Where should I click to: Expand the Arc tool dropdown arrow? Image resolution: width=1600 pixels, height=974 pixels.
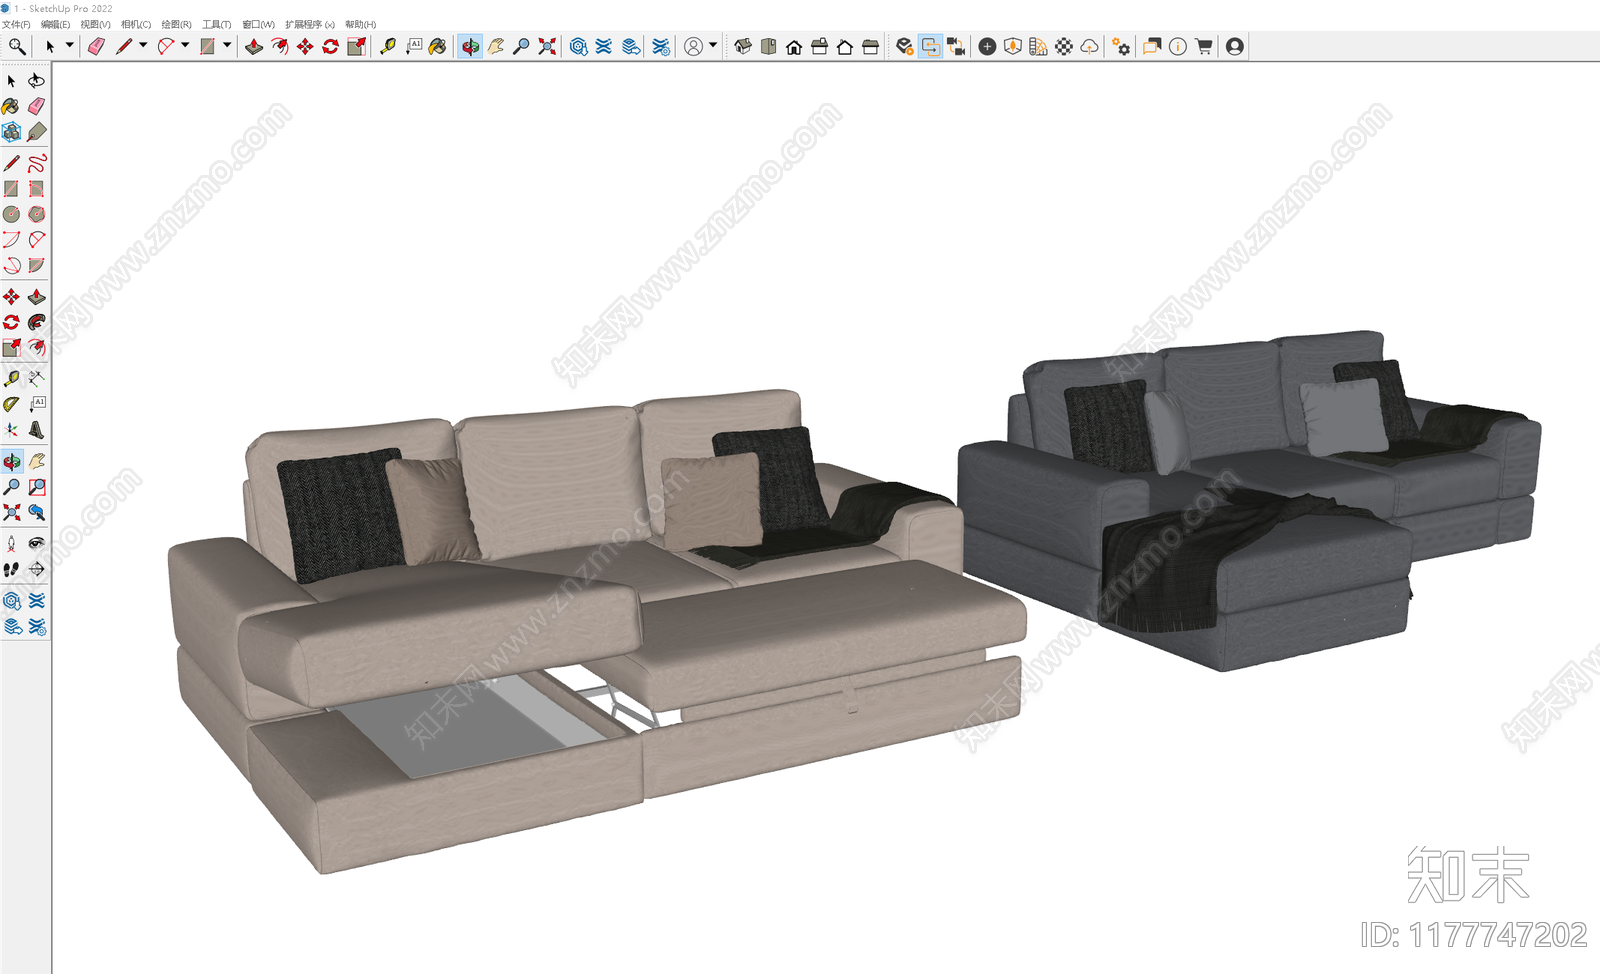[x=185, y=45]
